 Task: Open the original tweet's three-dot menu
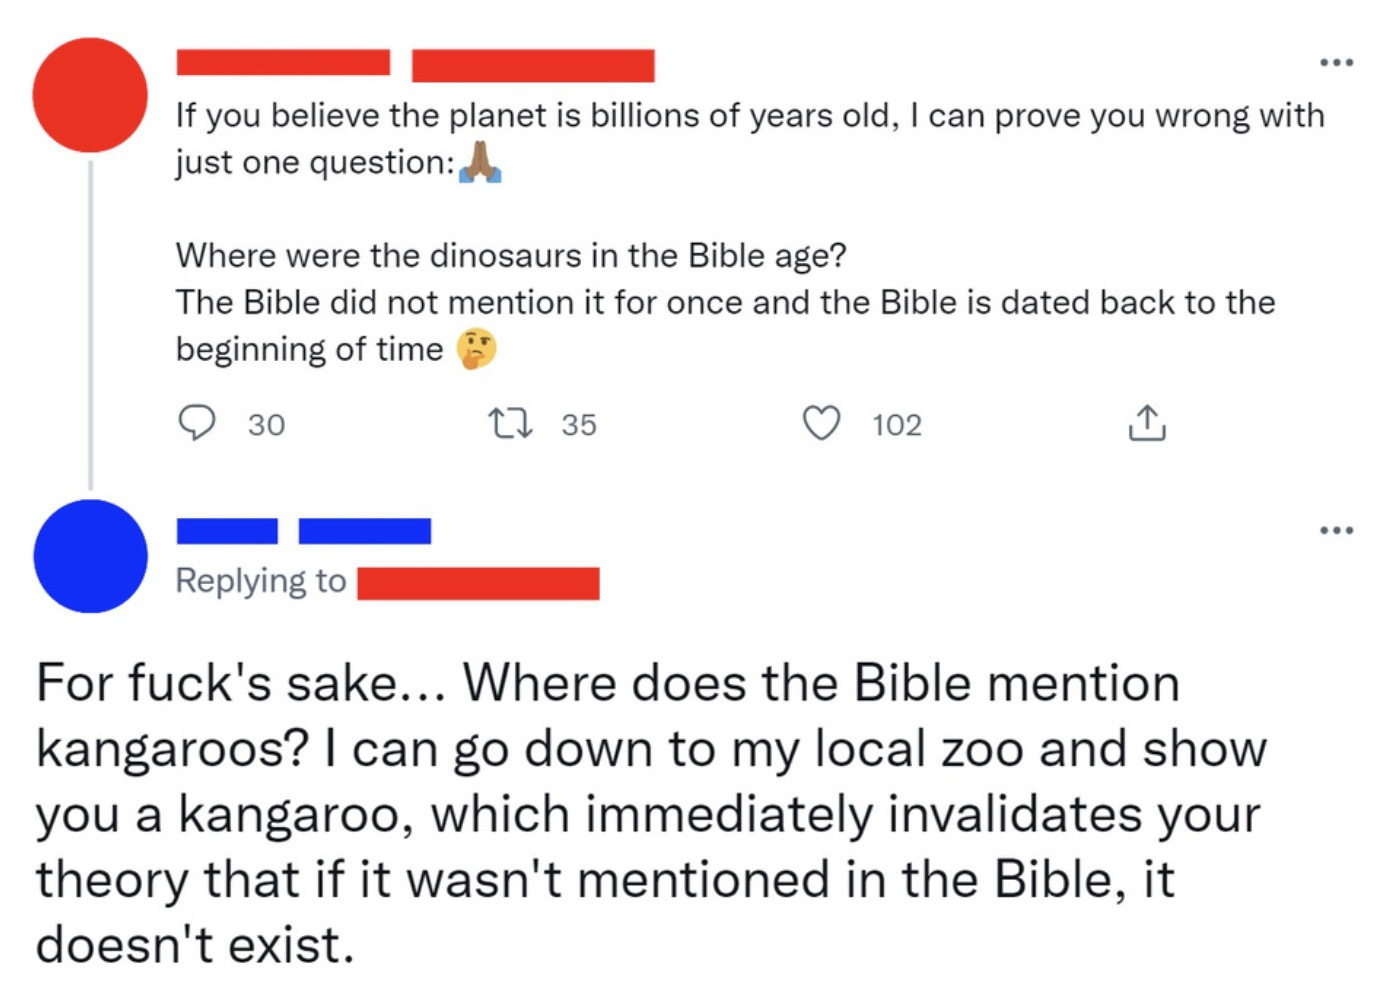[x=1336, y=62]
